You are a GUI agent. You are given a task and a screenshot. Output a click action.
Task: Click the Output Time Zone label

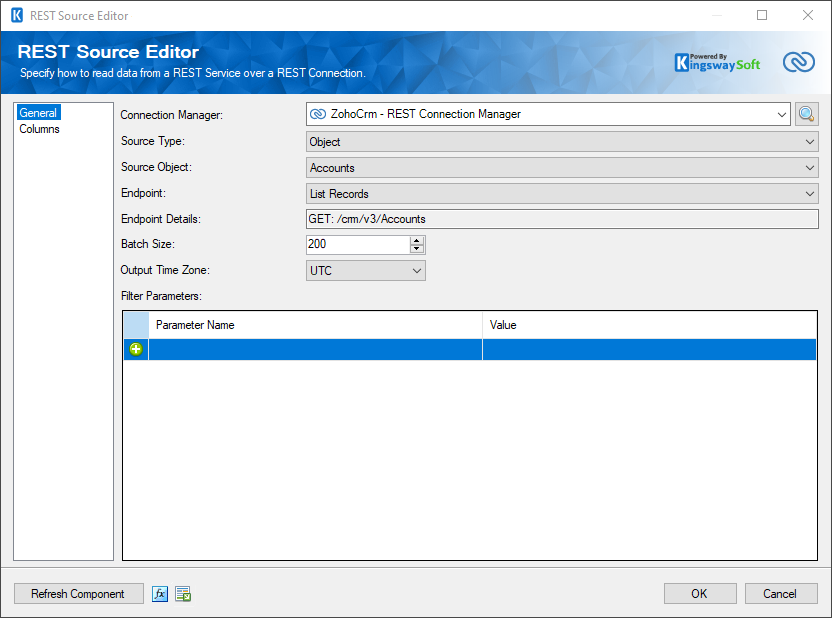165,270
